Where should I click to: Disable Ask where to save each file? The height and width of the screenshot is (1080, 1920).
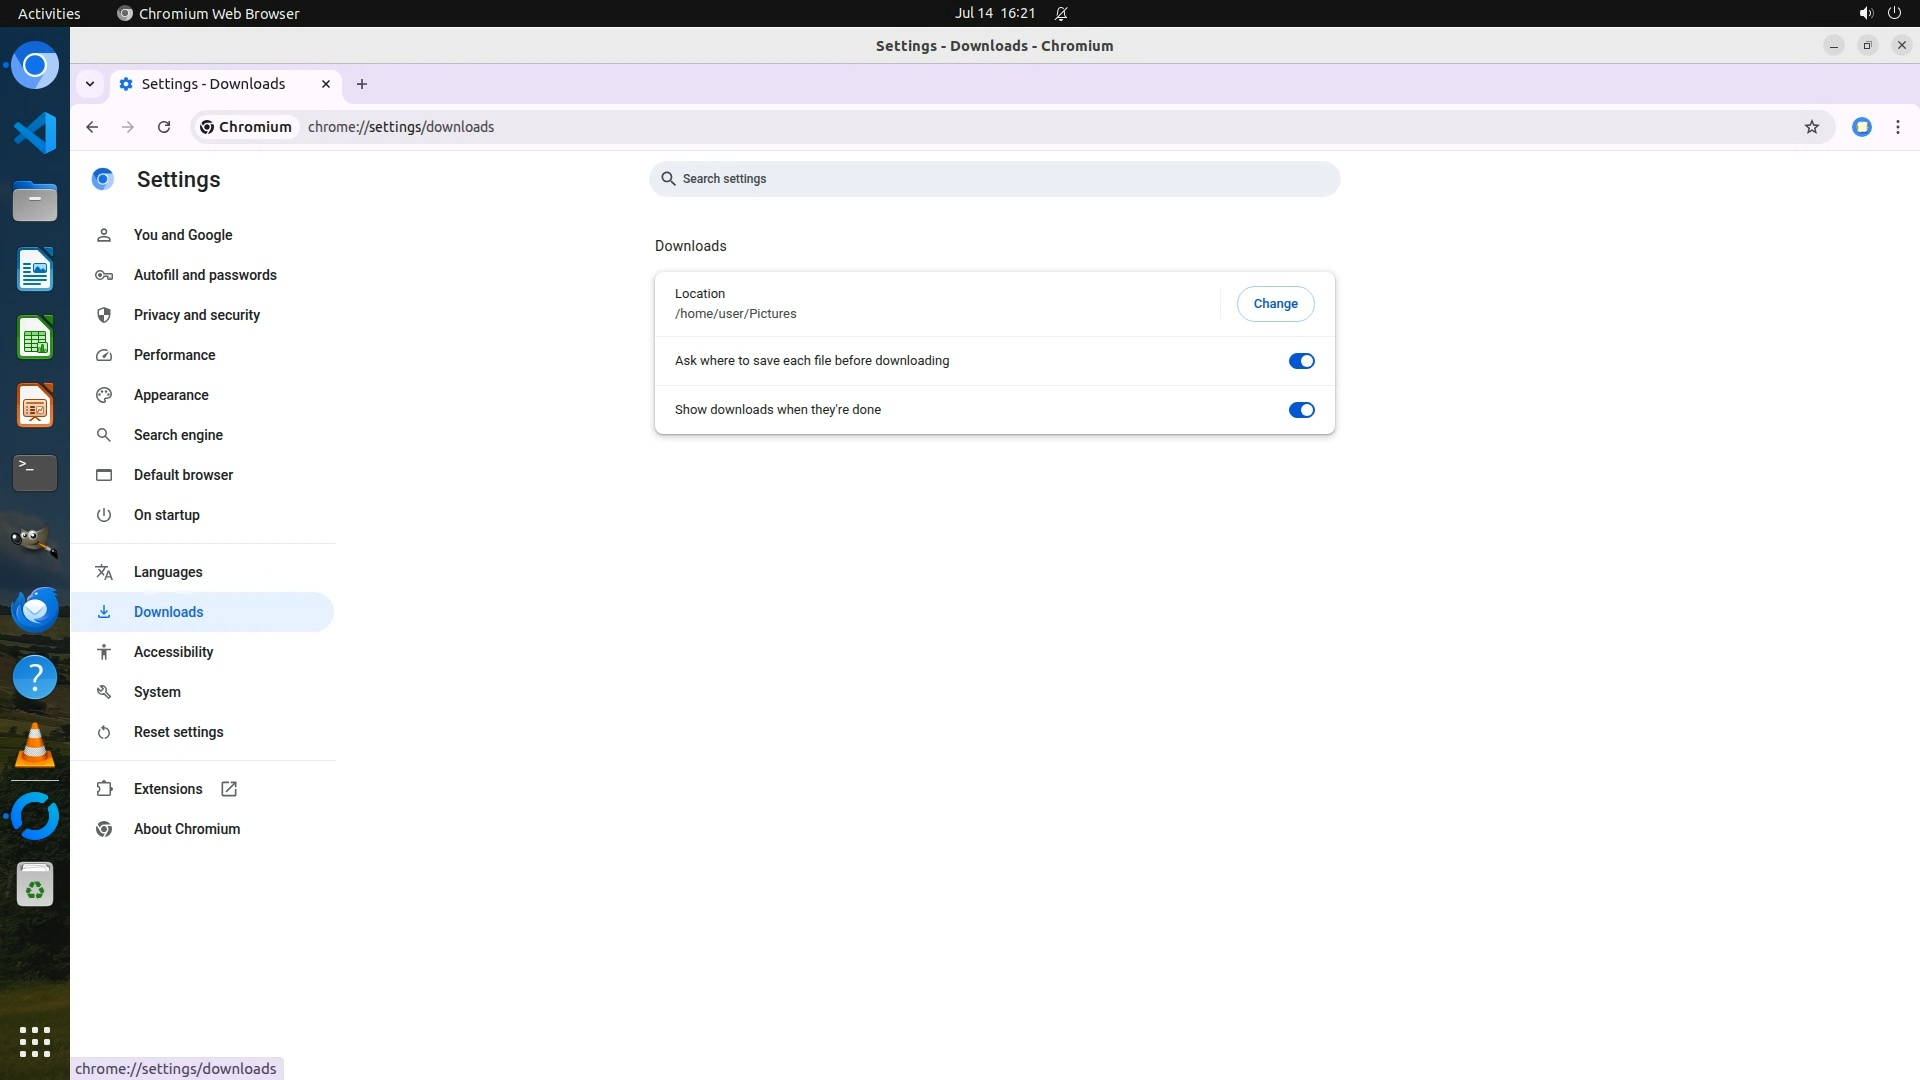(x=1301, y=361)
